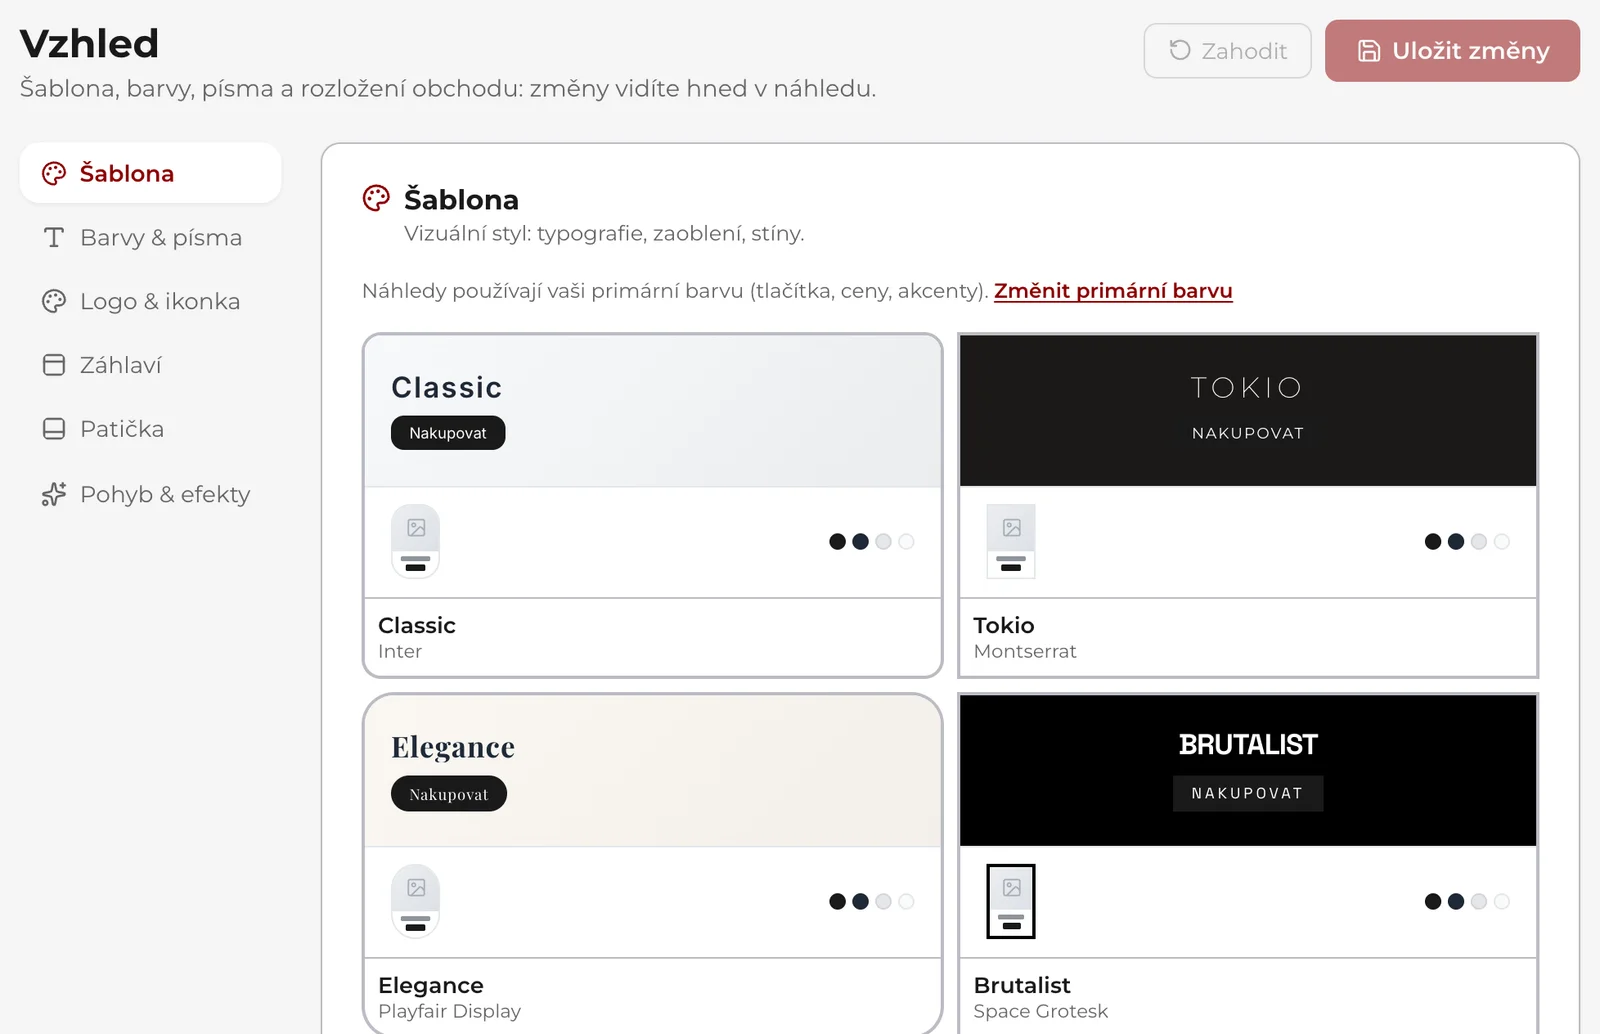Click Nakupovat button in Classic preview
The width and height of the screenshot is (1600, 1034).
(448, 433)
